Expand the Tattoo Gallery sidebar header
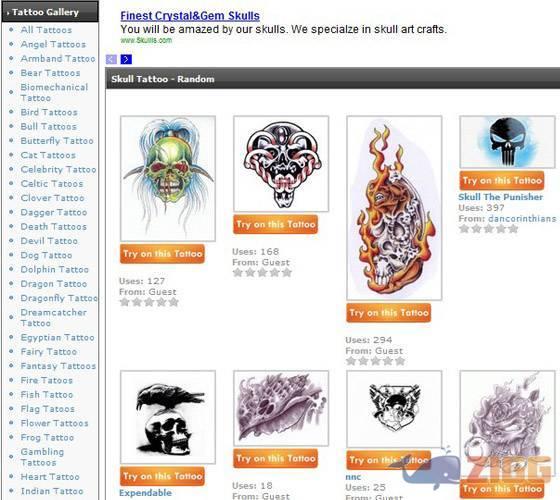560x500 pixels. coord(50,12)
